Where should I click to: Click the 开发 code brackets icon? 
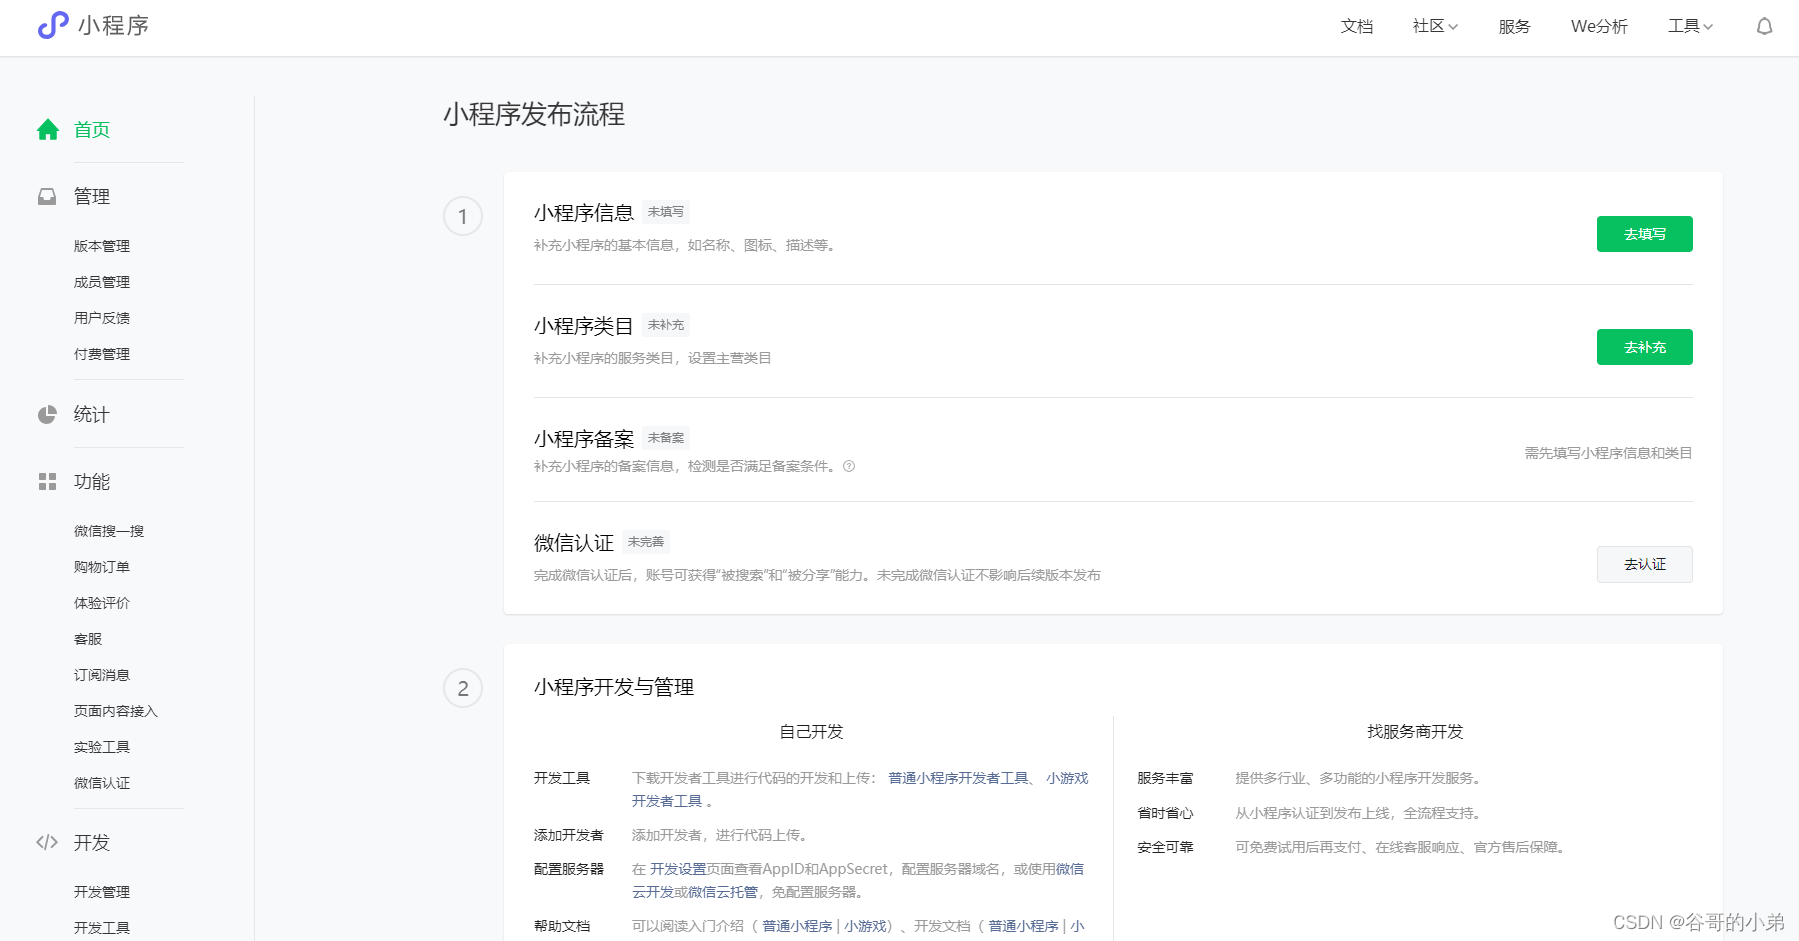coord(47,842)
